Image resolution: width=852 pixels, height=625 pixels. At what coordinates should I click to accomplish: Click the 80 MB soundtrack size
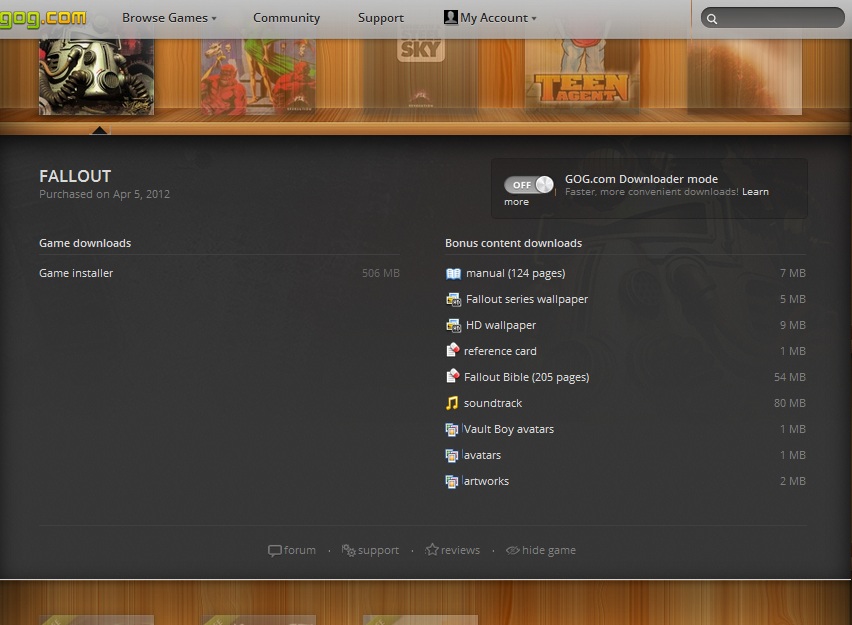pyautogui.click(x=790, y=403)
